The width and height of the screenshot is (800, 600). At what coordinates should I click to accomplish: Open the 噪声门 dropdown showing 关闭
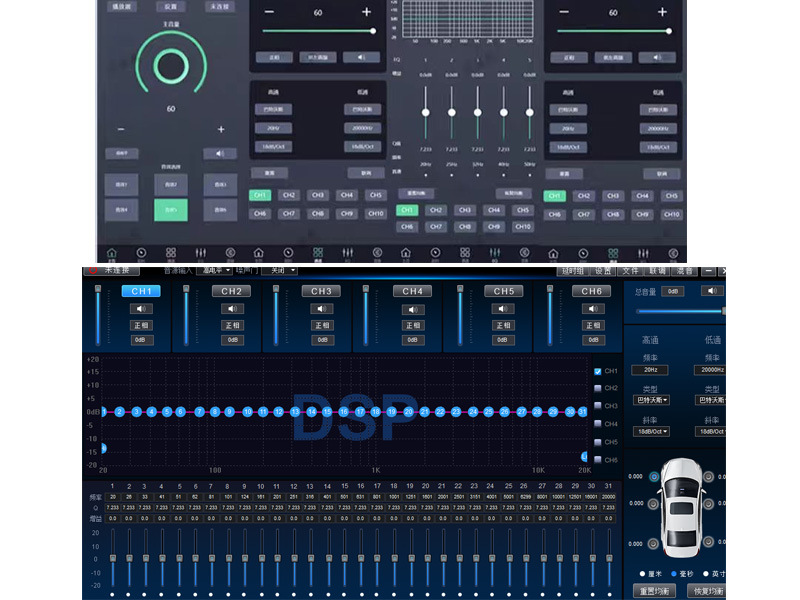pos(279,270)
